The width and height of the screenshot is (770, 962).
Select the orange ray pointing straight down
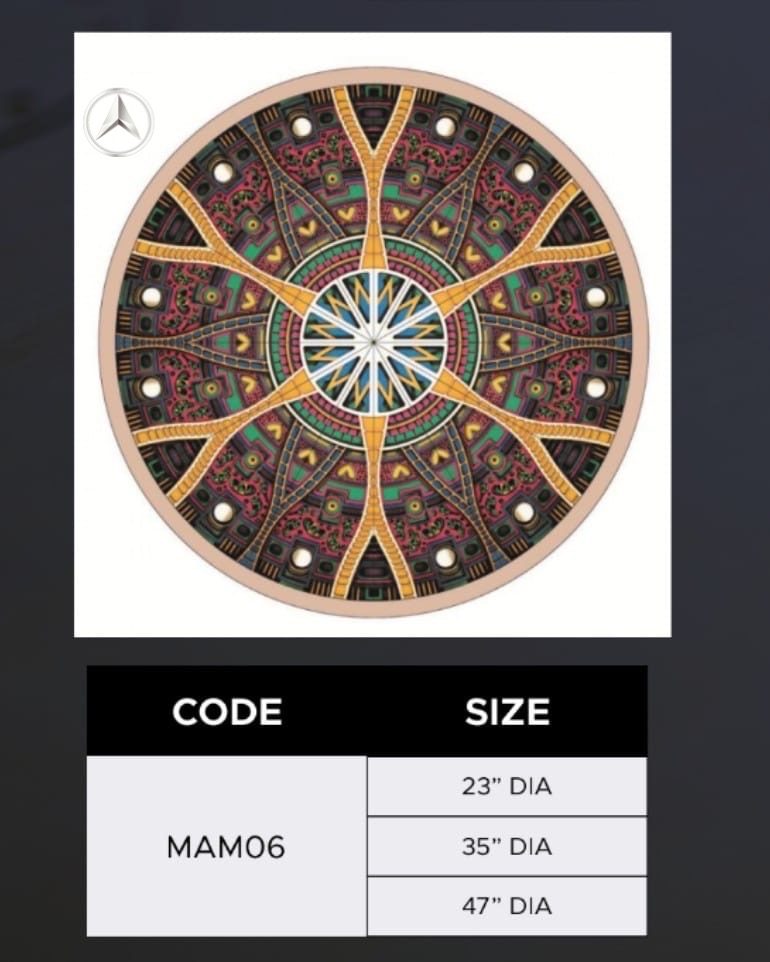373,506
